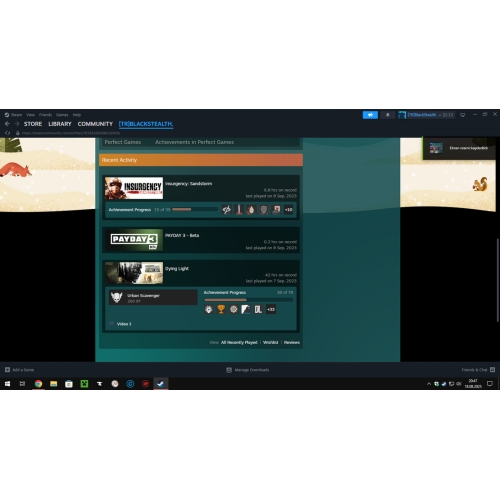The image size is (500, 500).
Task: Click the blue announcements megaphone button
Action: click(x=370, y=115)
